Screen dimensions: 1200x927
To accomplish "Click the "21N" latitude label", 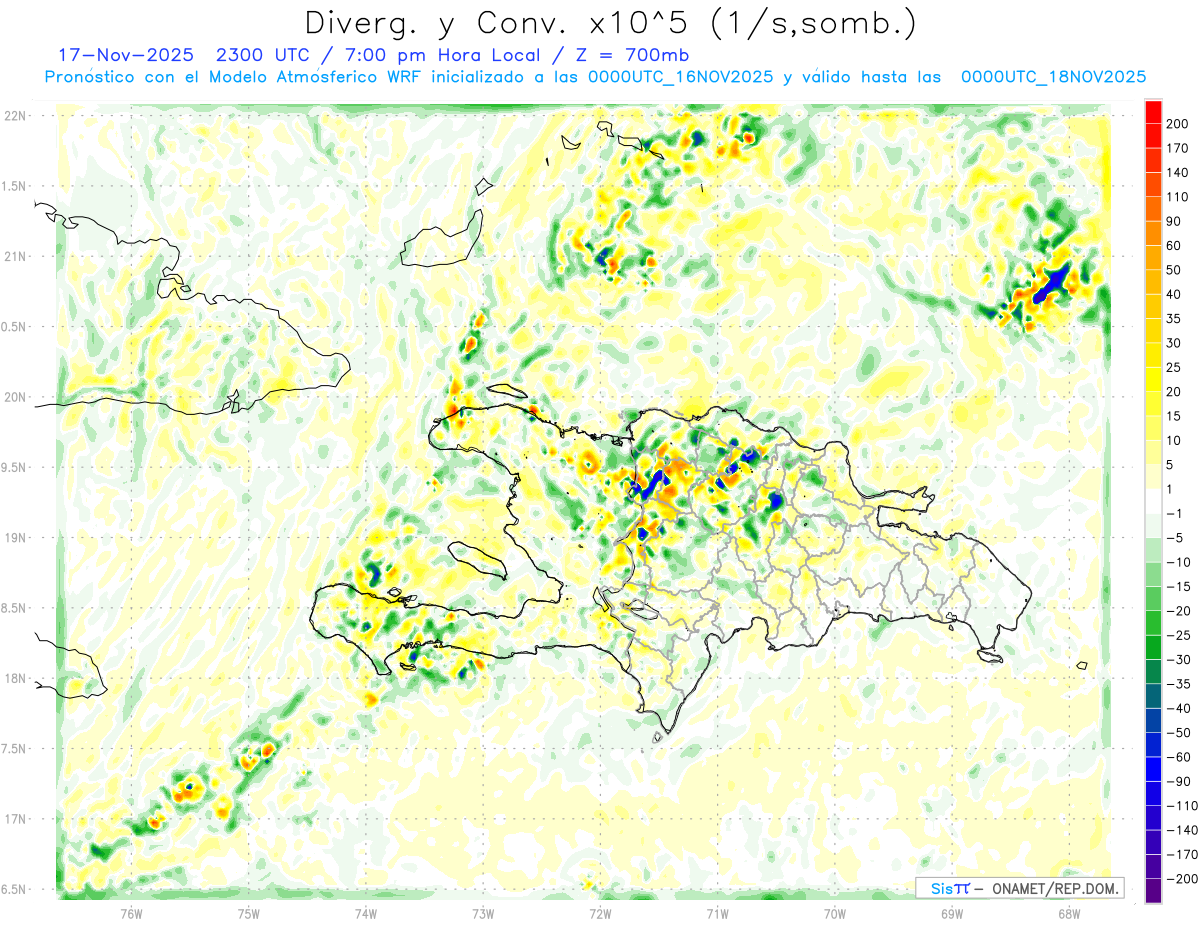I will coord(14,257).
